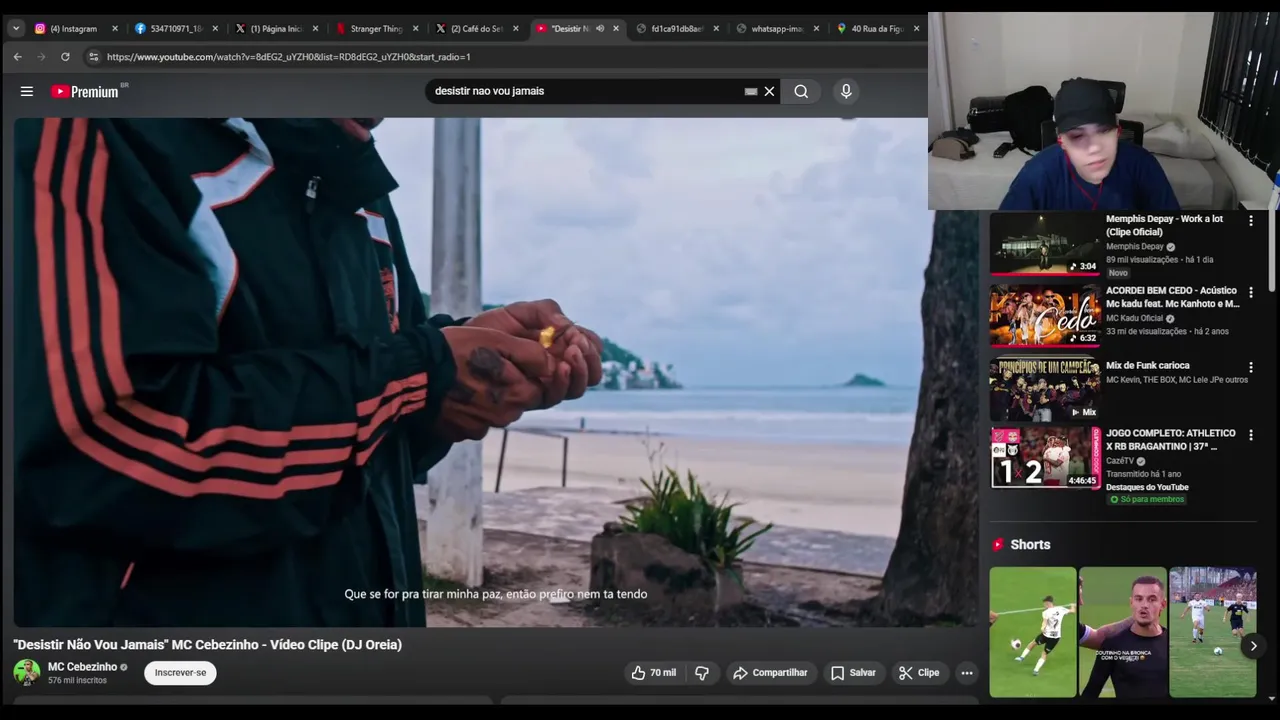This screenshot has height=720, width=1280.
Task: Close the whatsapp-image tab
Action: 816,29
